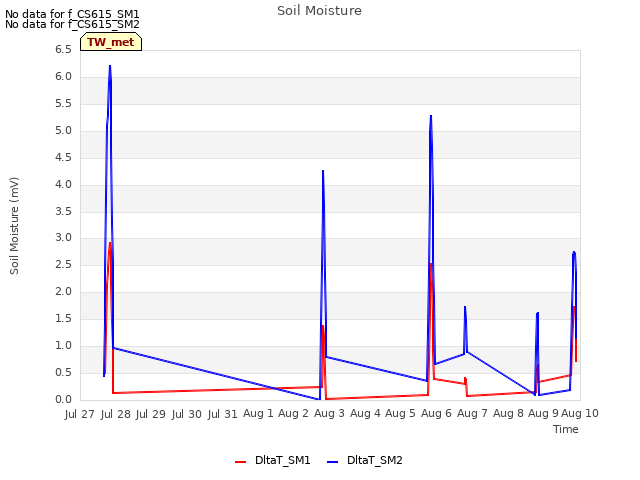The width and height of the screenshot is (640, 480).
Task: Click the 0.0 y-axis tick label
Action: (63, 399)
